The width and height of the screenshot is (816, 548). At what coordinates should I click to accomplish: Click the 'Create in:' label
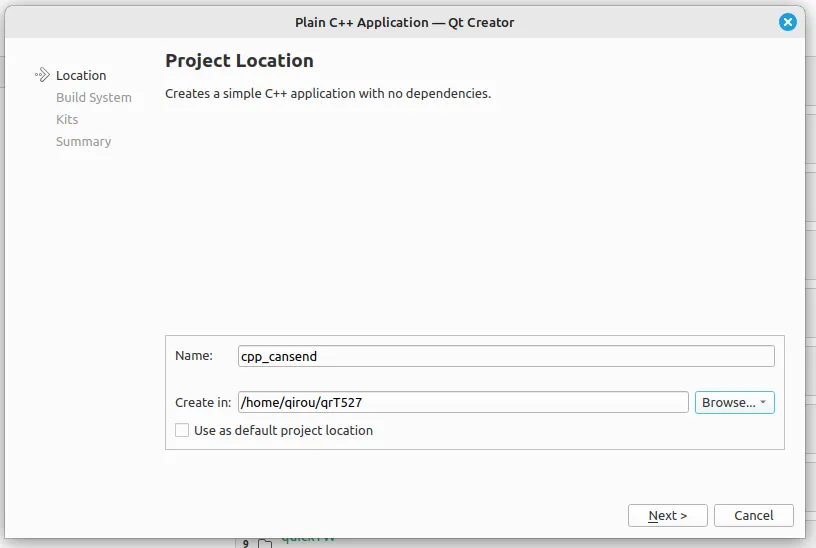tap(203, 402)
